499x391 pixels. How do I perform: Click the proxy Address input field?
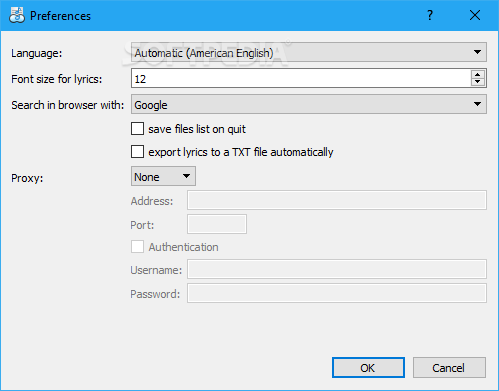pyautogui.click(x=337, y=200)
